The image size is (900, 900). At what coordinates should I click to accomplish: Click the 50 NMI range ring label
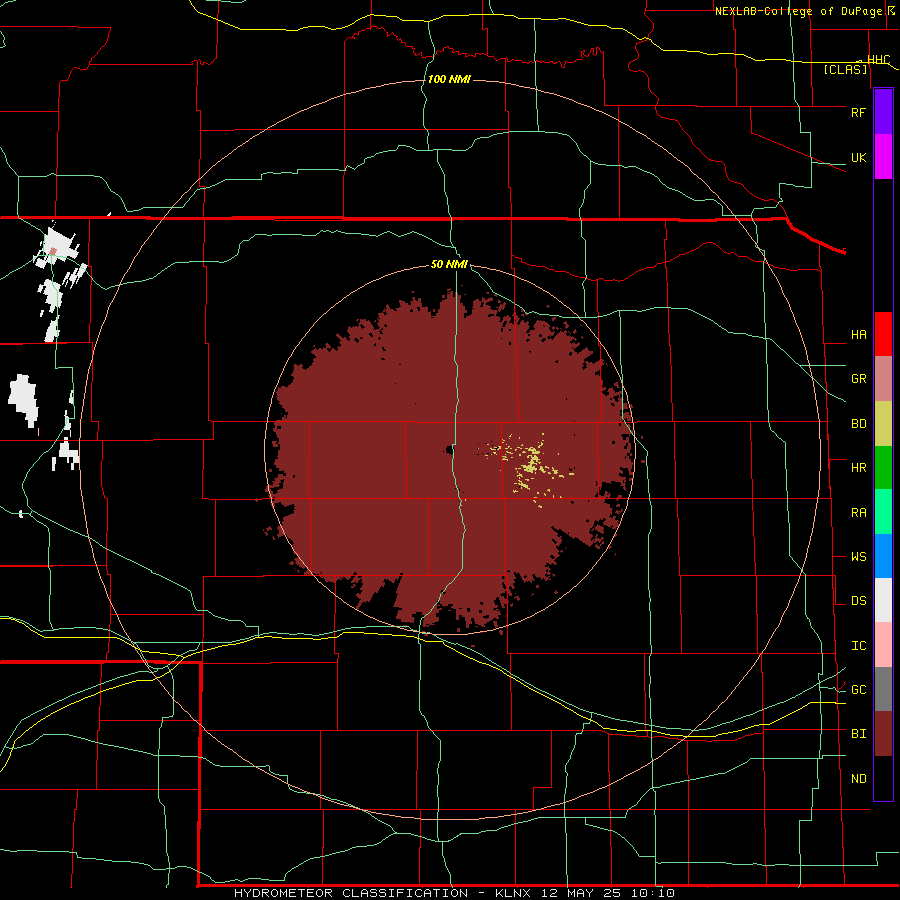(449, 265)
